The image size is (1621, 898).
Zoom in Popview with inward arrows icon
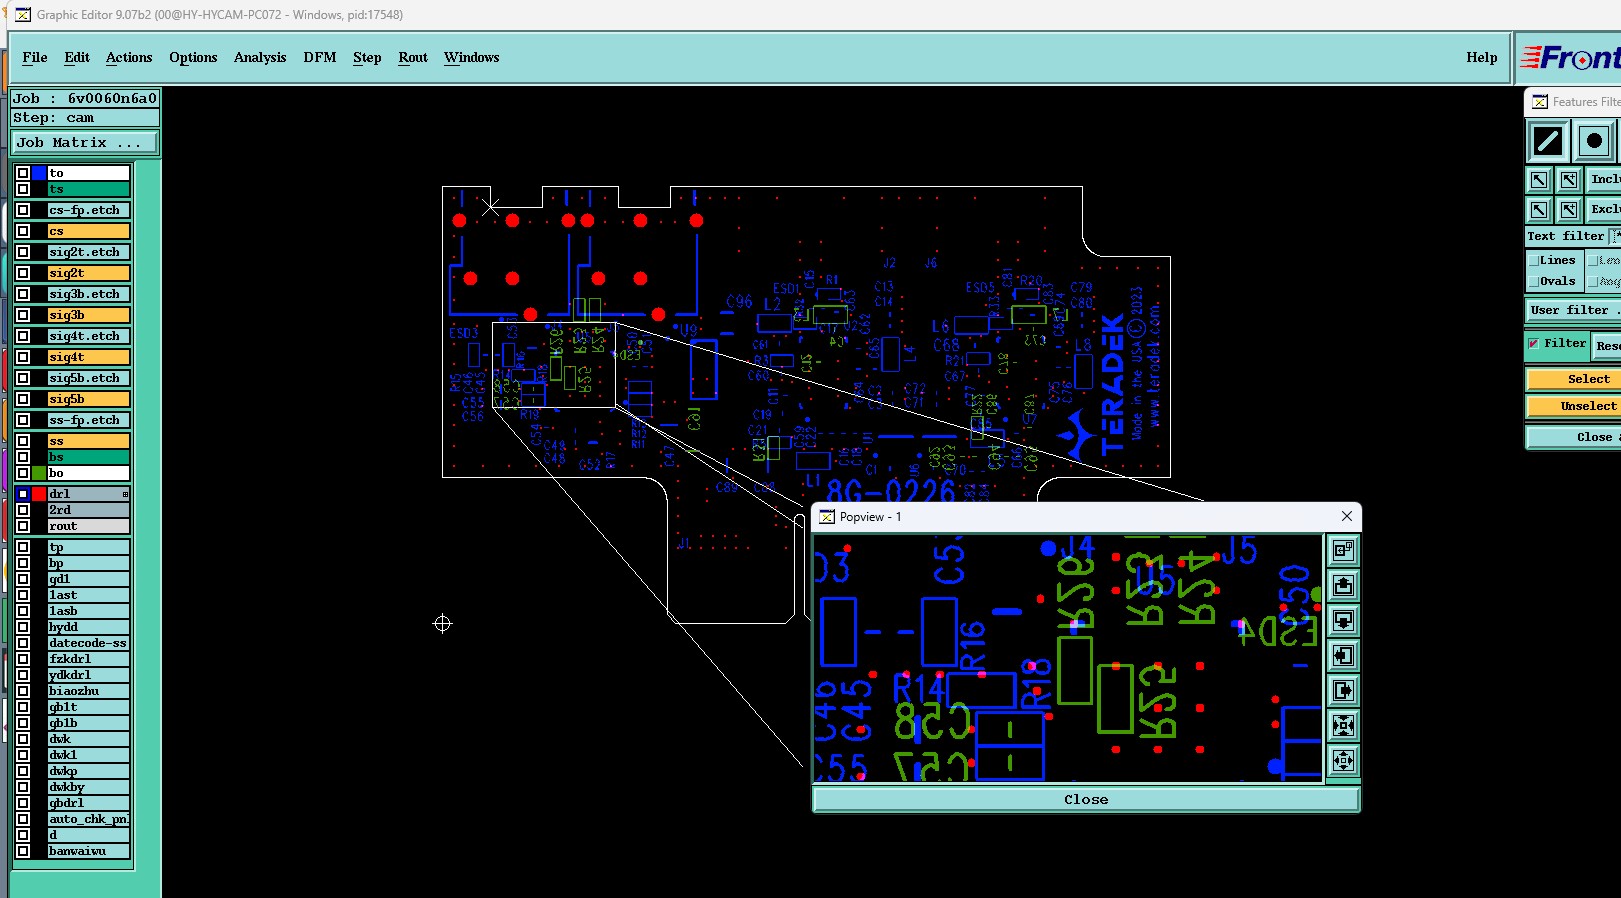[x=1343, y=725]
